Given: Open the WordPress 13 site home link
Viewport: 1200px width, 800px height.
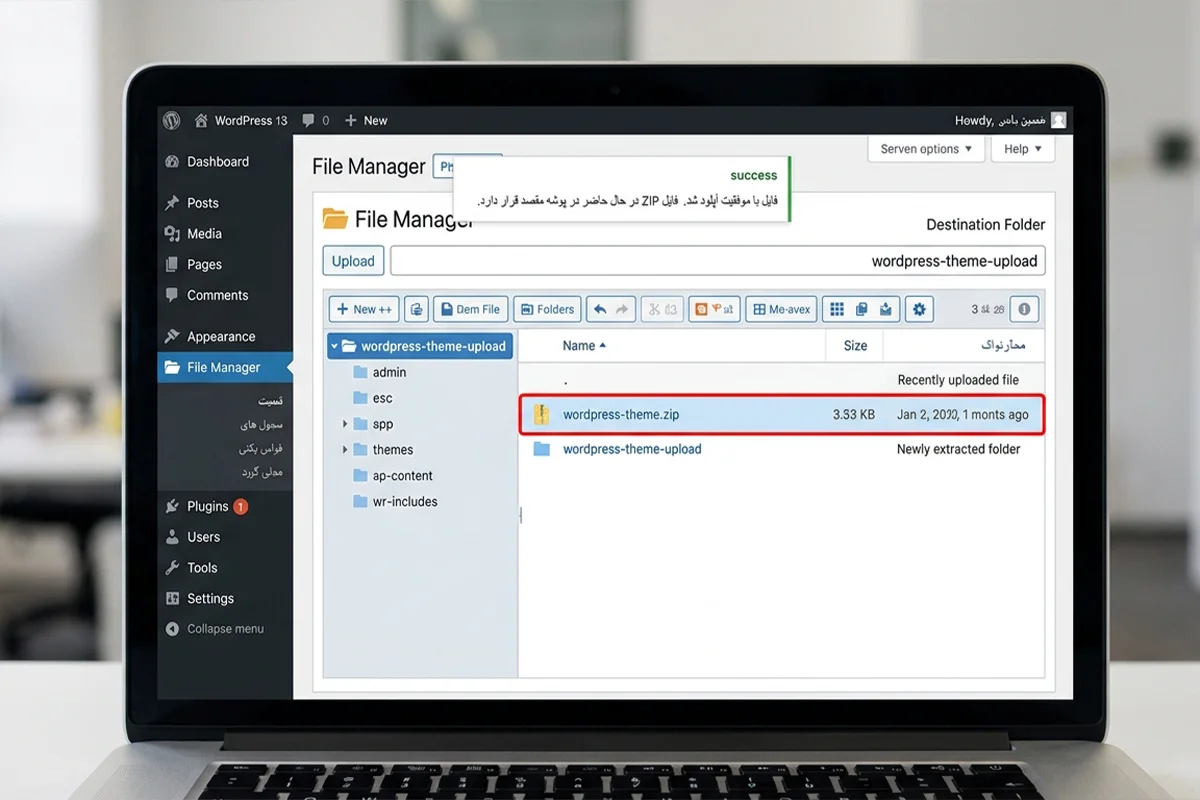Looking at the screenshot, I should (240, 120).
